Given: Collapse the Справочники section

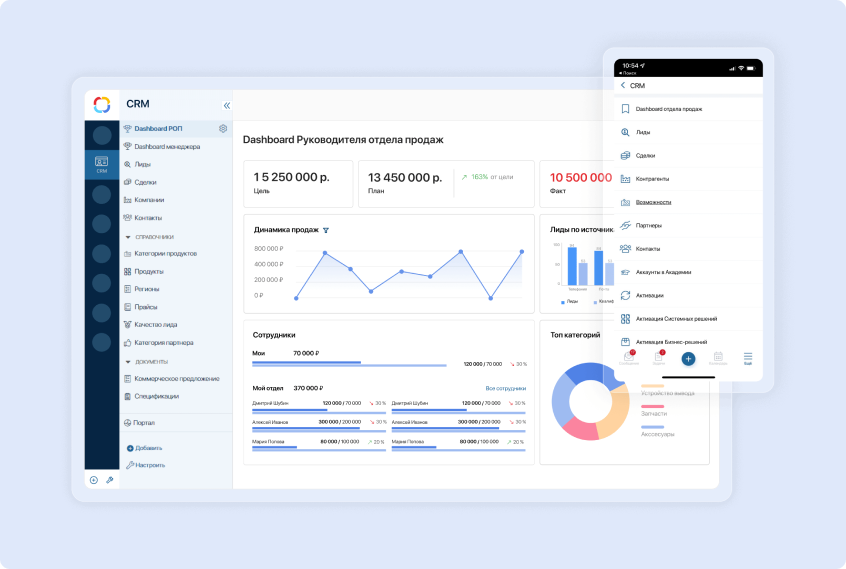Looking at the screenshot, I should point(127,237).
